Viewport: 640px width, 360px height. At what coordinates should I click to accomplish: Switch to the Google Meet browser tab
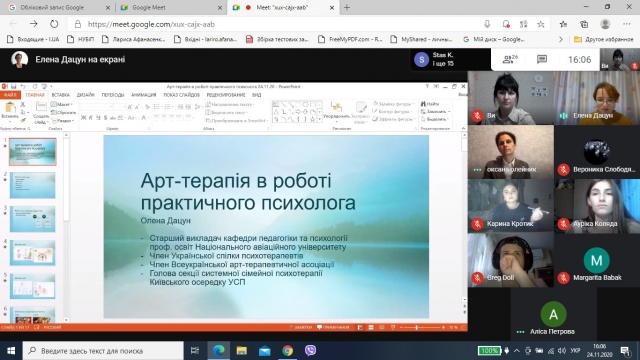click(170, 7)
